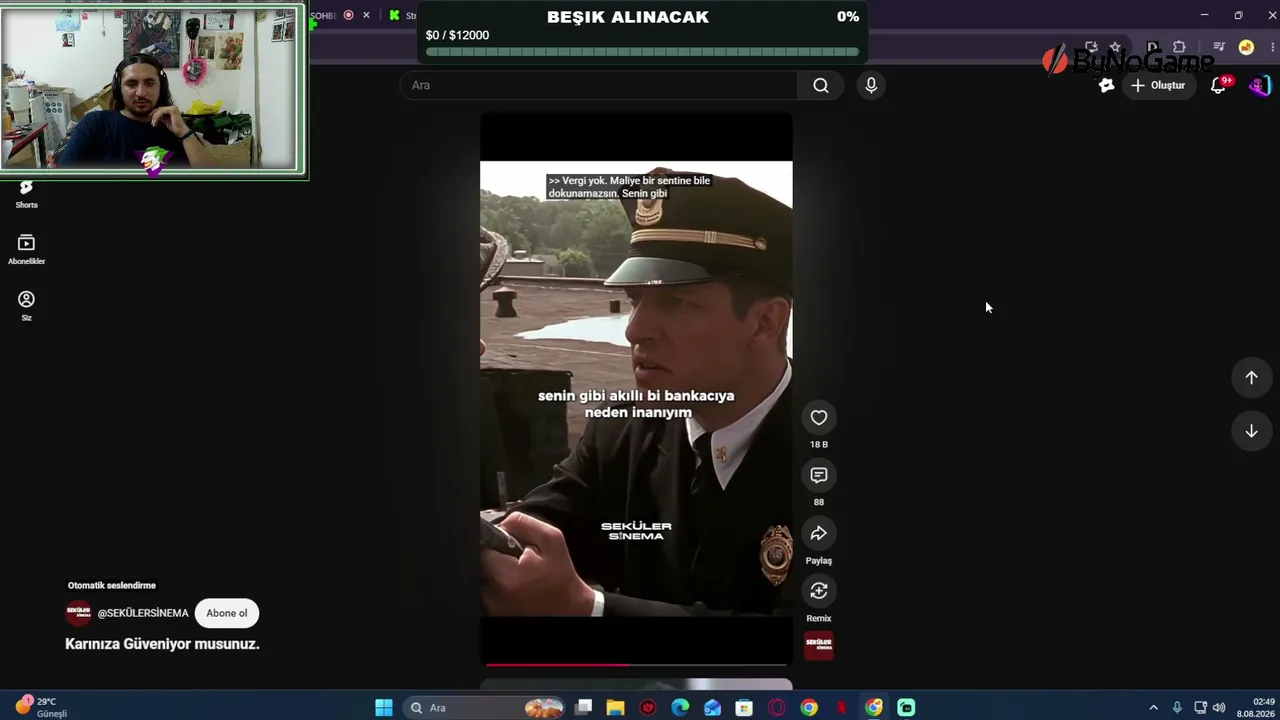Click the Otomatik seslendirme label
This screenshot has height=720, width=1280.
point(112,585)
